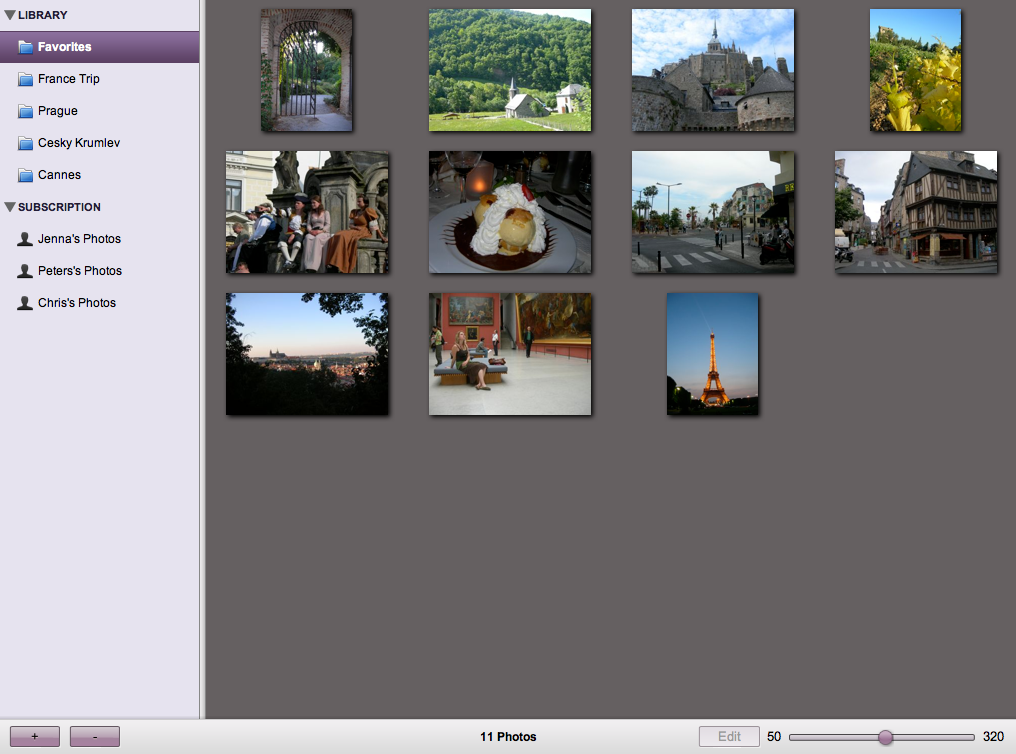Click the thumbnail size slider handle
This screenshot has height=754, width=1016.
pos(885,737)
